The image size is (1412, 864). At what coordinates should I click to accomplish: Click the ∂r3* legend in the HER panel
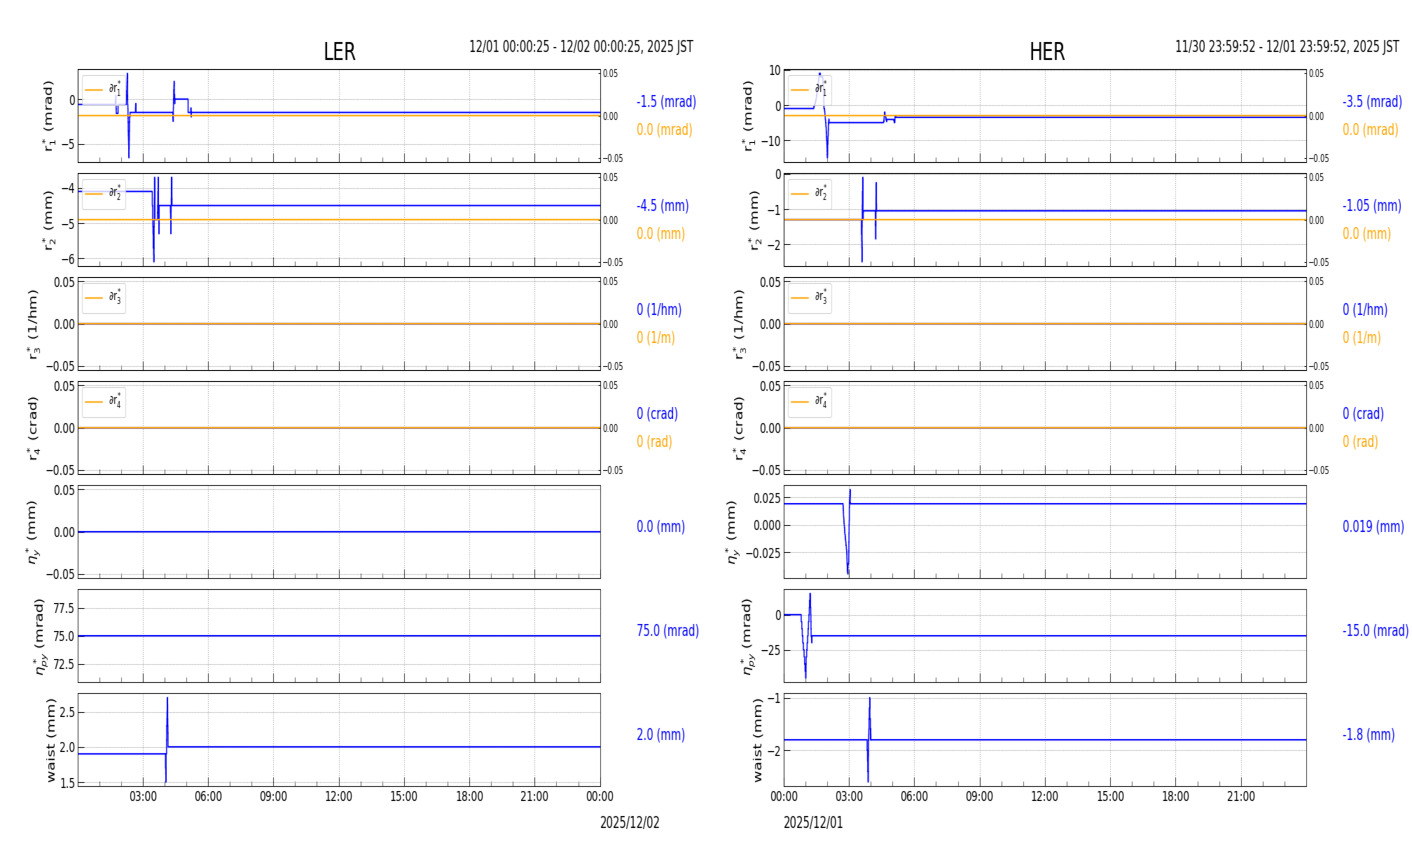pos(810,297)
